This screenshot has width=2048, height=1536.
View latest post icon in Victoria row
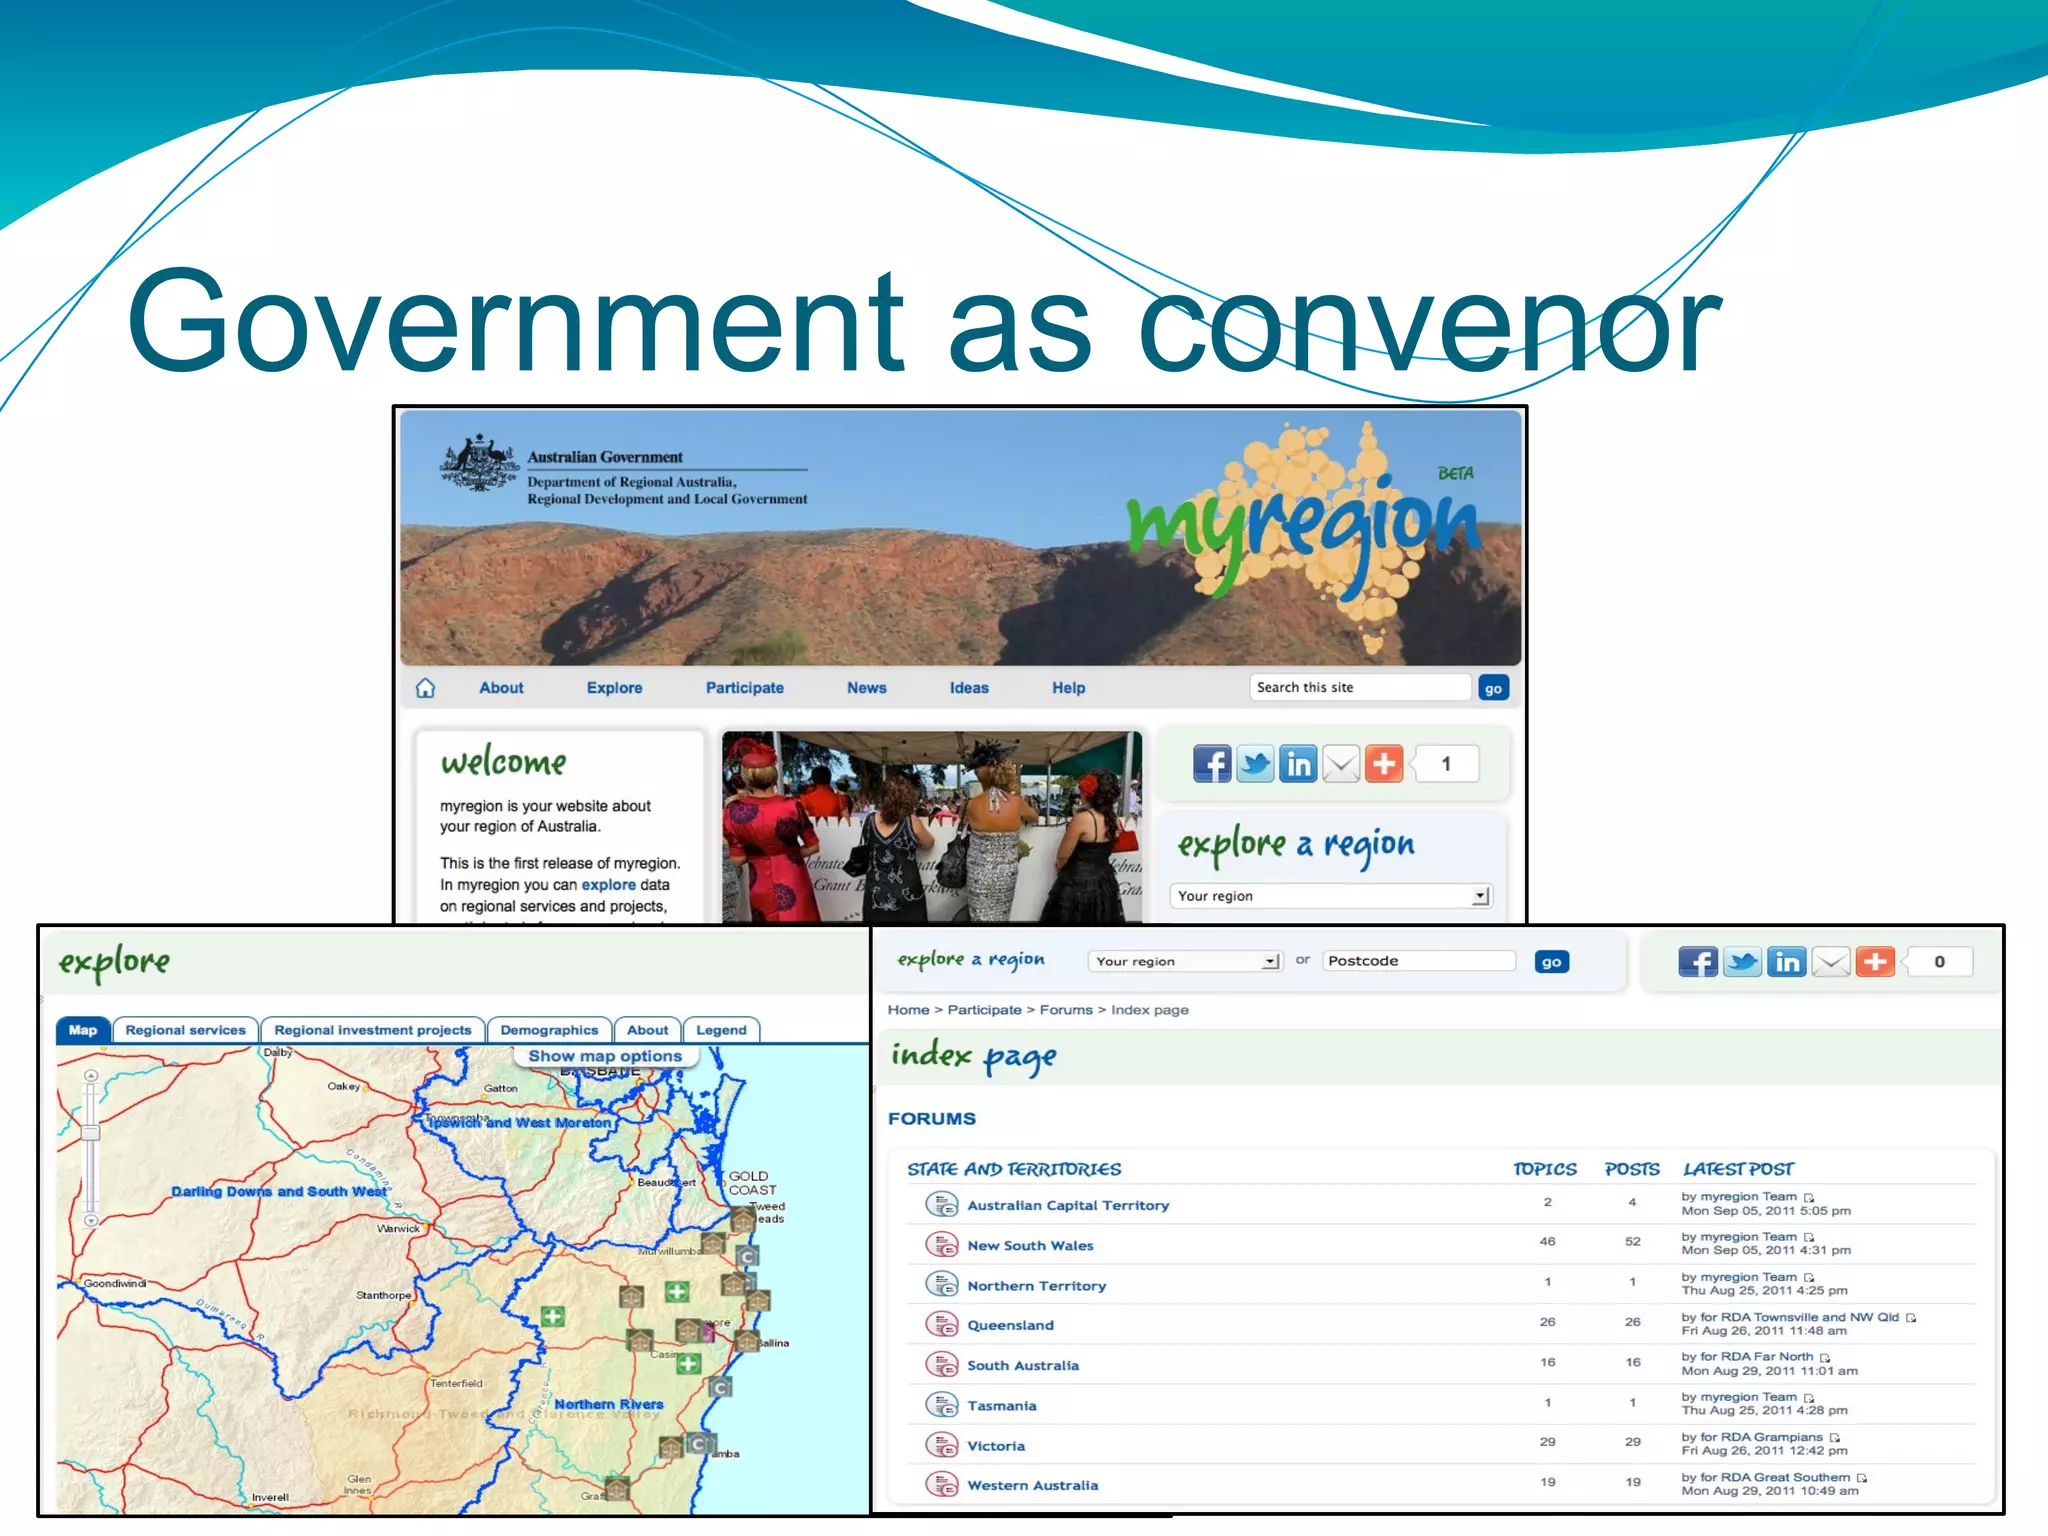pos(1834,1437)
